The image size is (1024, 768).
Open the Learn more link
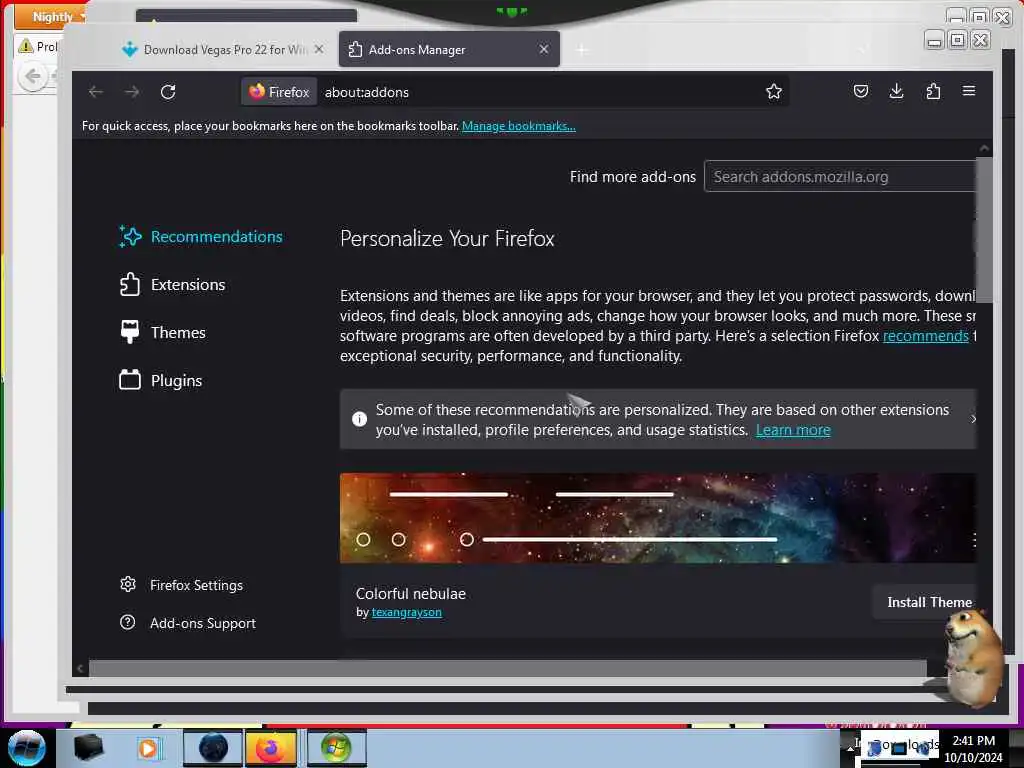(x=793, y=430)
